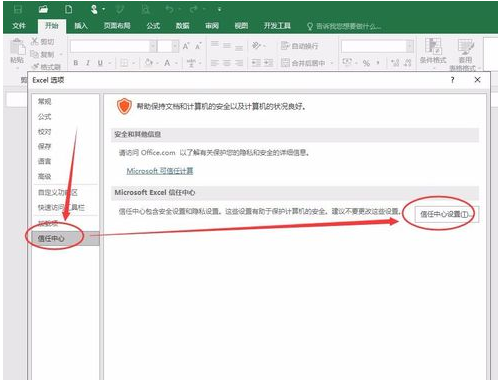Click the Tell Me search box
The image size is (498, 380).
[345, 26]
